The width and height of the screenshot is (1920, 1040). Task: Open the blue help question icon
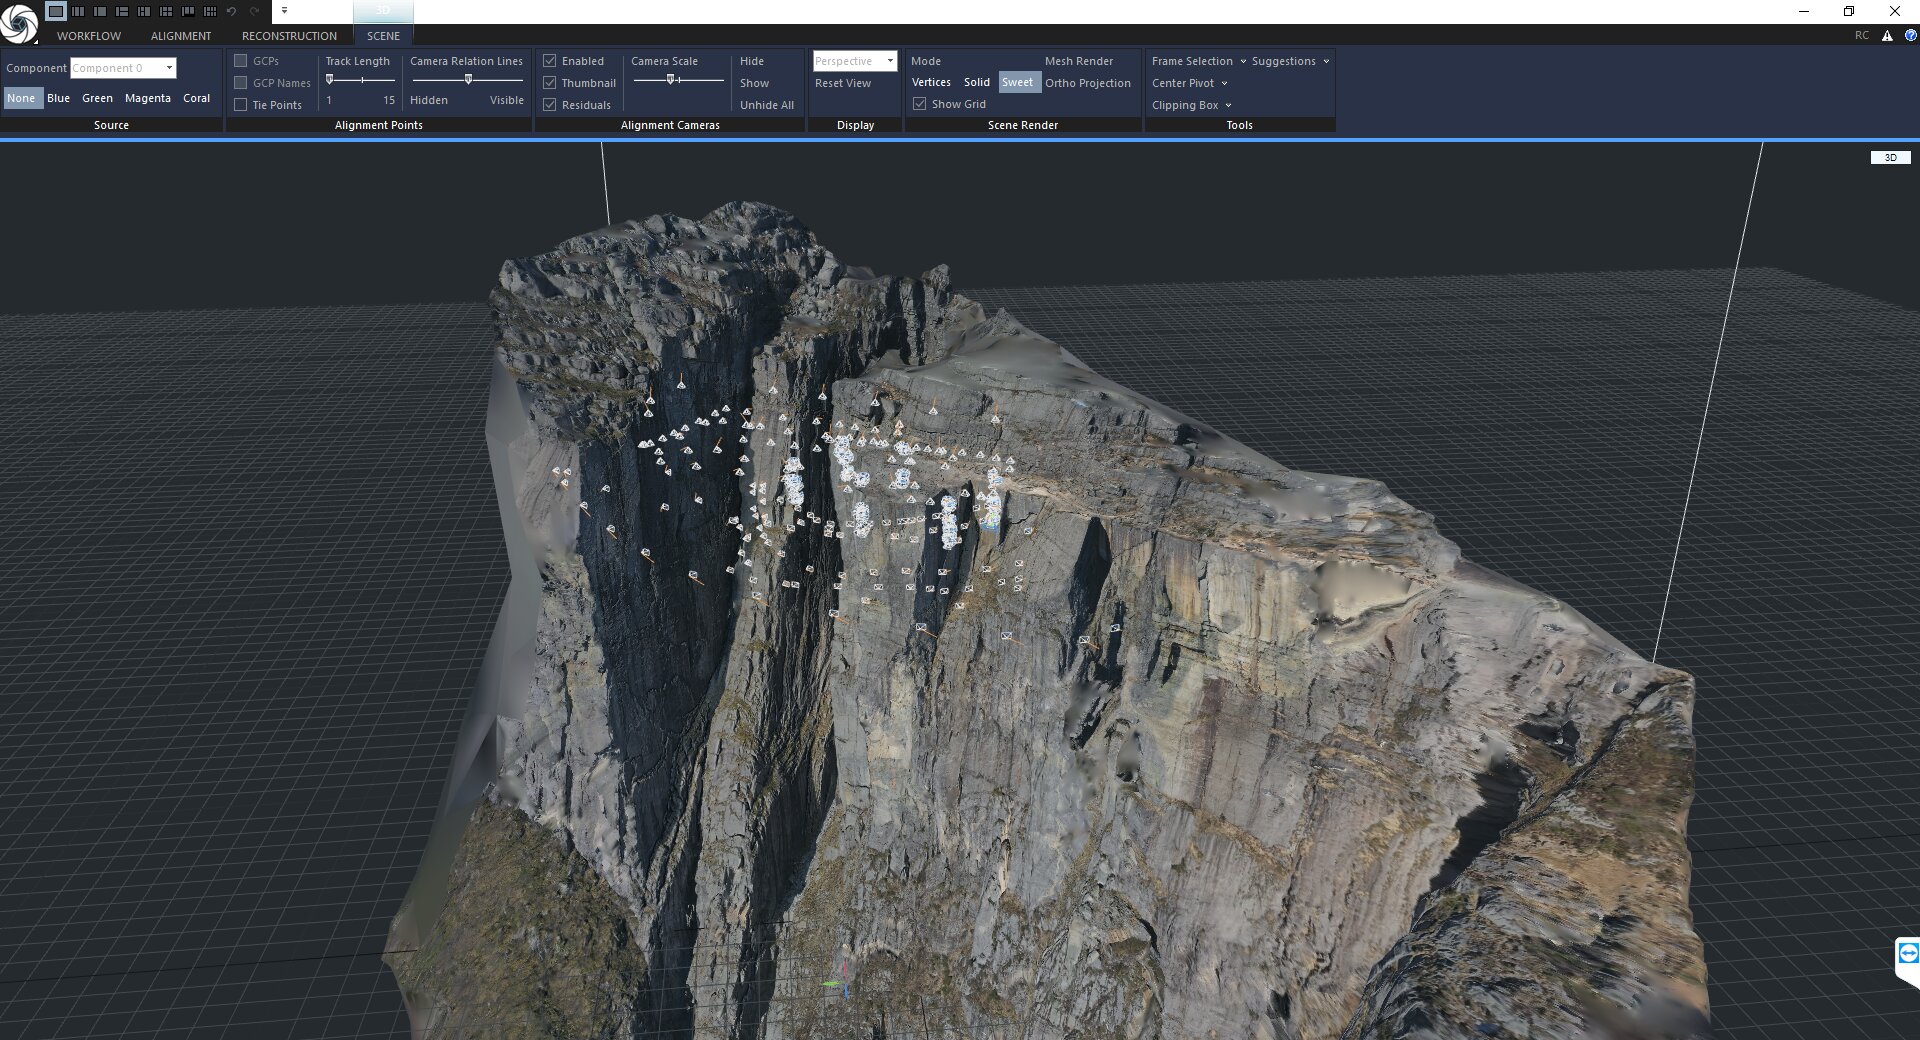(x=1910, y=35)
